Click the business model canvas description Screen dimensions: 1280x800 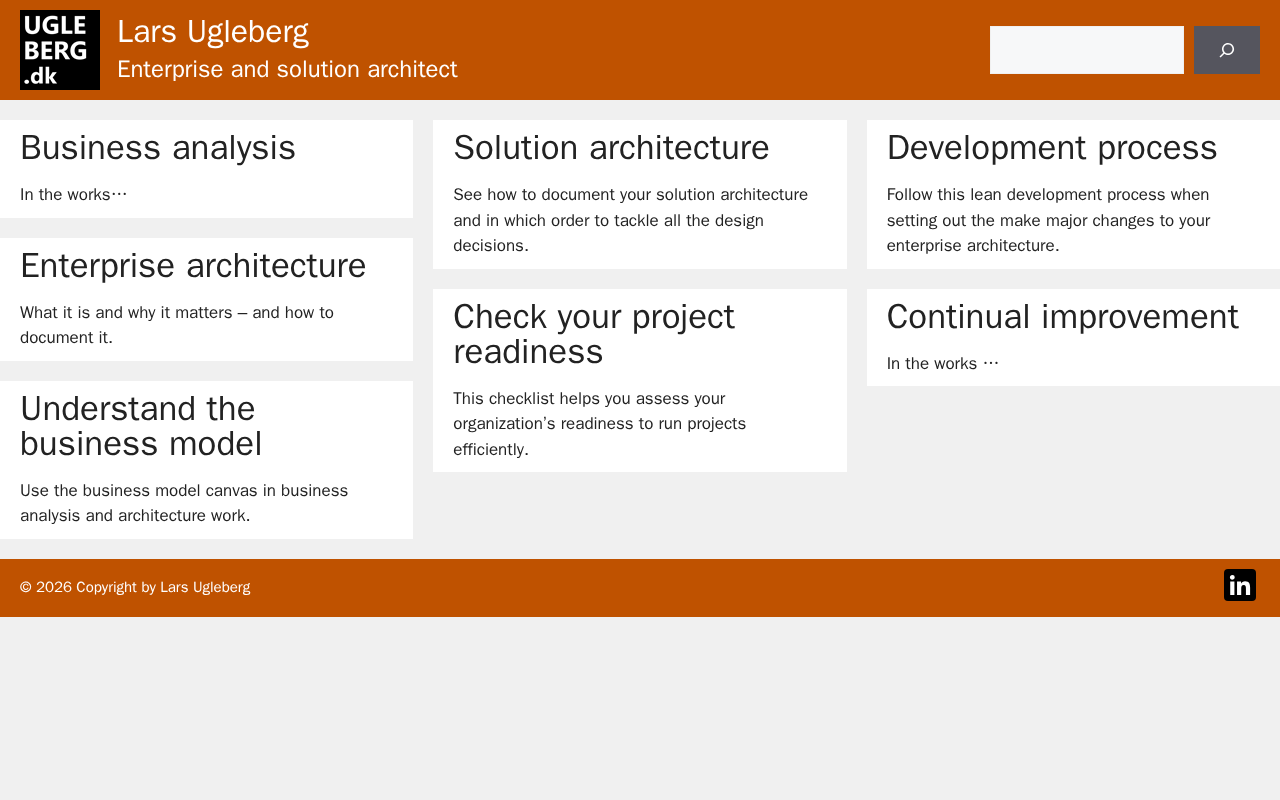click(184, 503)
